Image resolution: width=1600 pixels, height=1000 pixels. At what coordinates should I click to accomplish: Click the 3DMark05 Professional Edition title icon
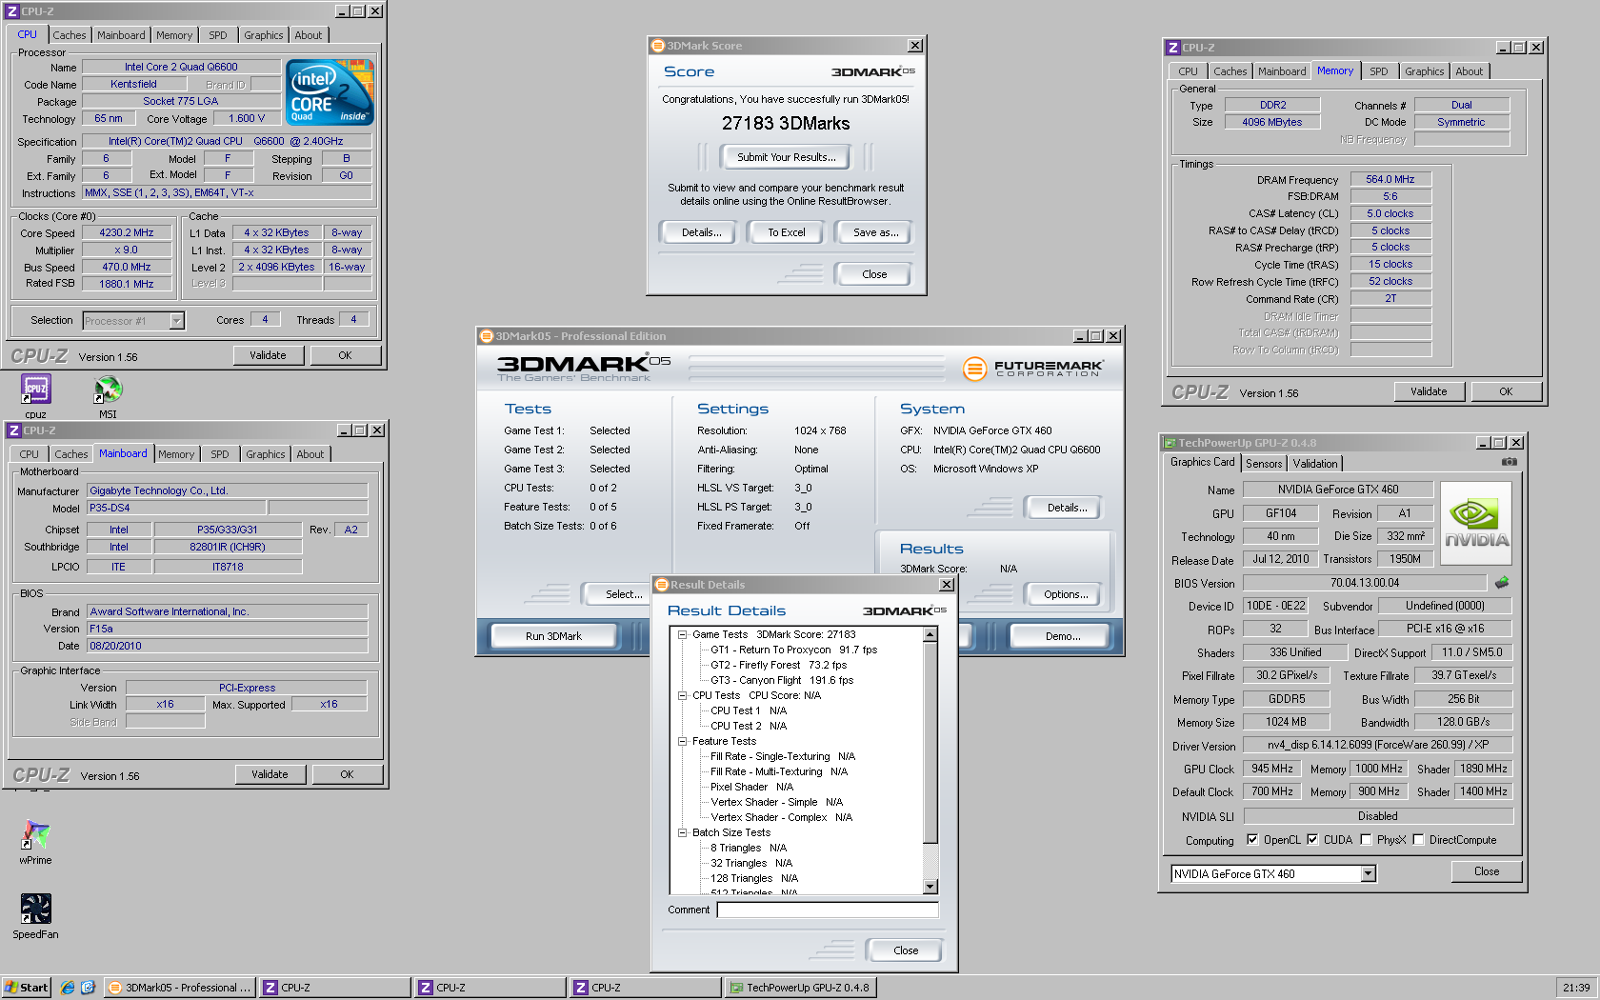coord(487,336)
